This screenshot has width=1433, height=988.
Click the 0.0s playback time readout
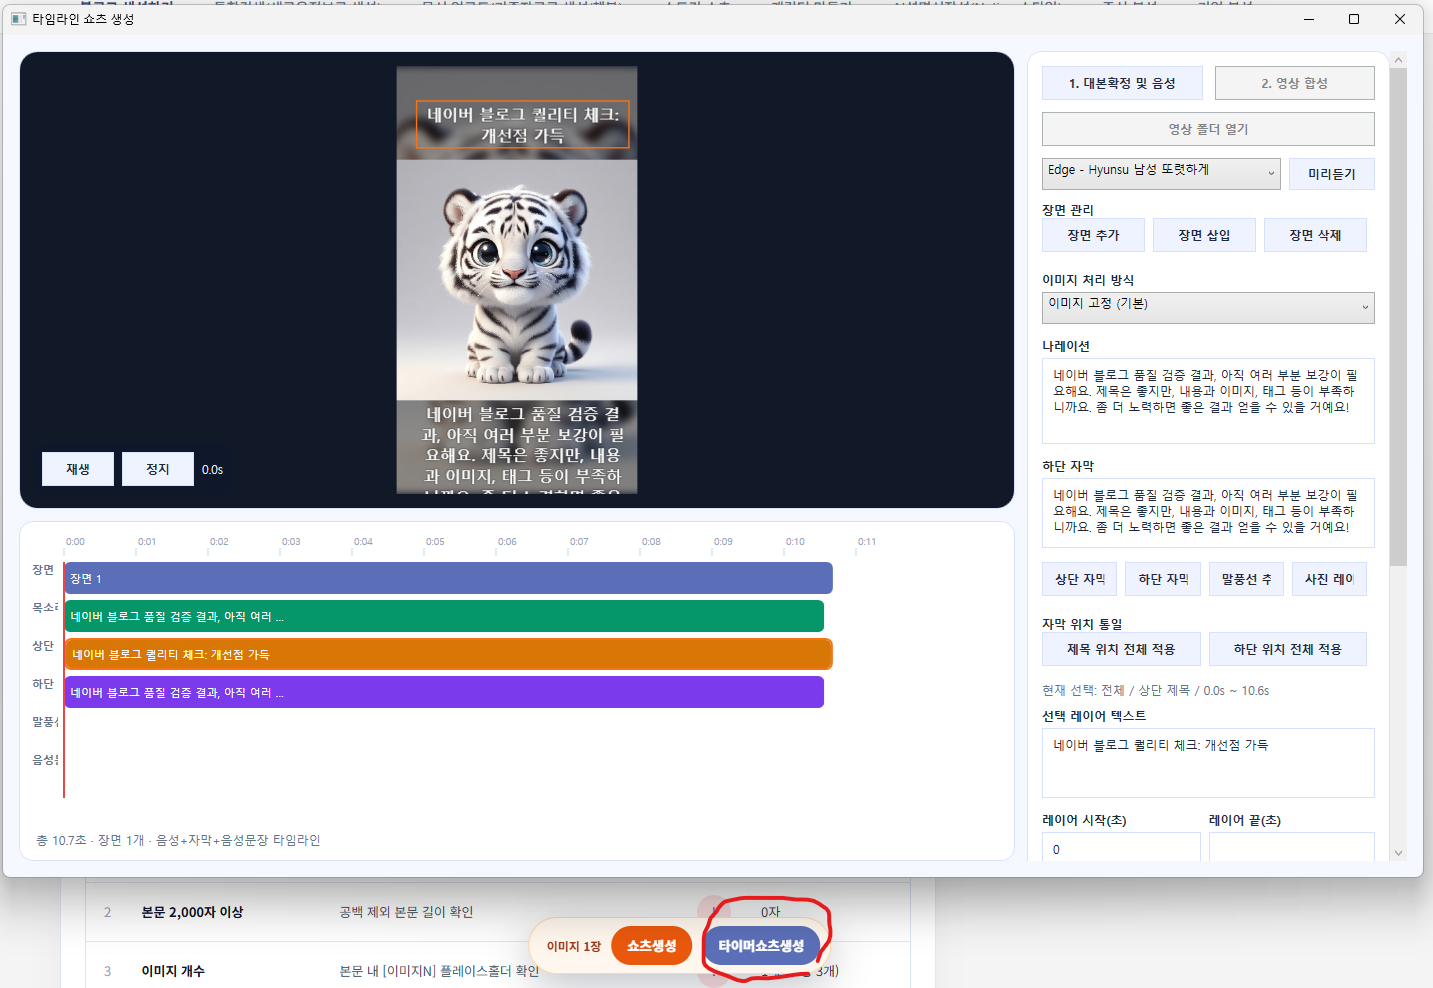tap(212, 469)
